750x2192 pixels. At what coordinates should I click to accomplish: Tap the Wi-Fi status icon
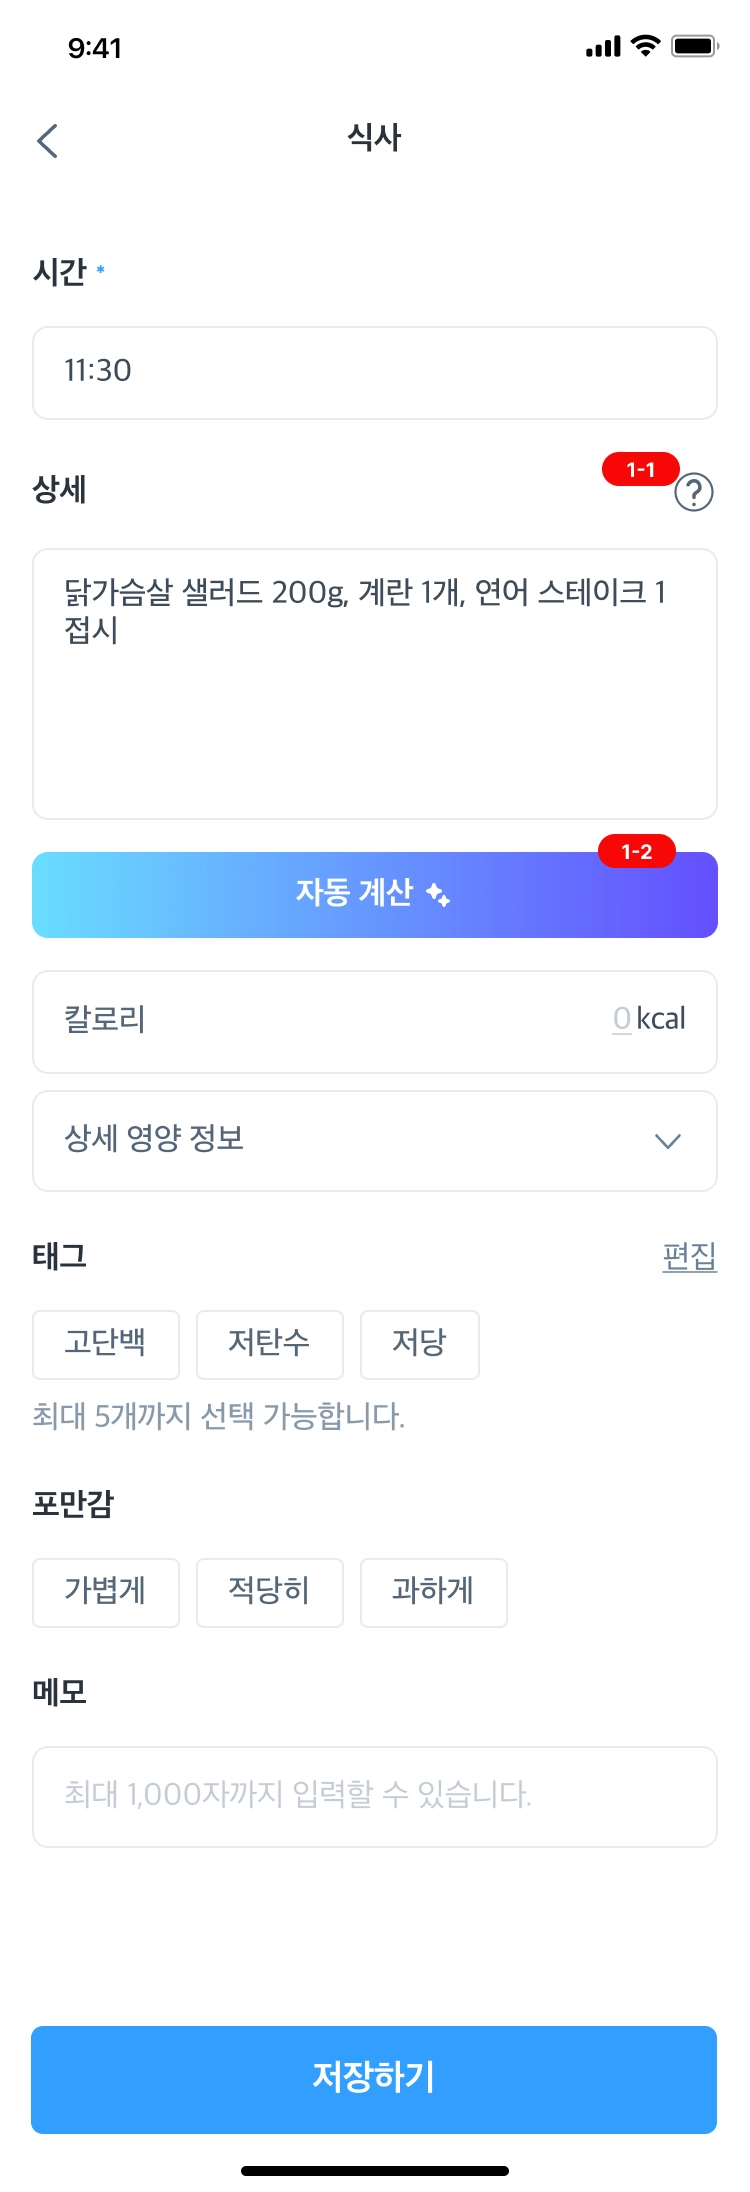[646, 46]
